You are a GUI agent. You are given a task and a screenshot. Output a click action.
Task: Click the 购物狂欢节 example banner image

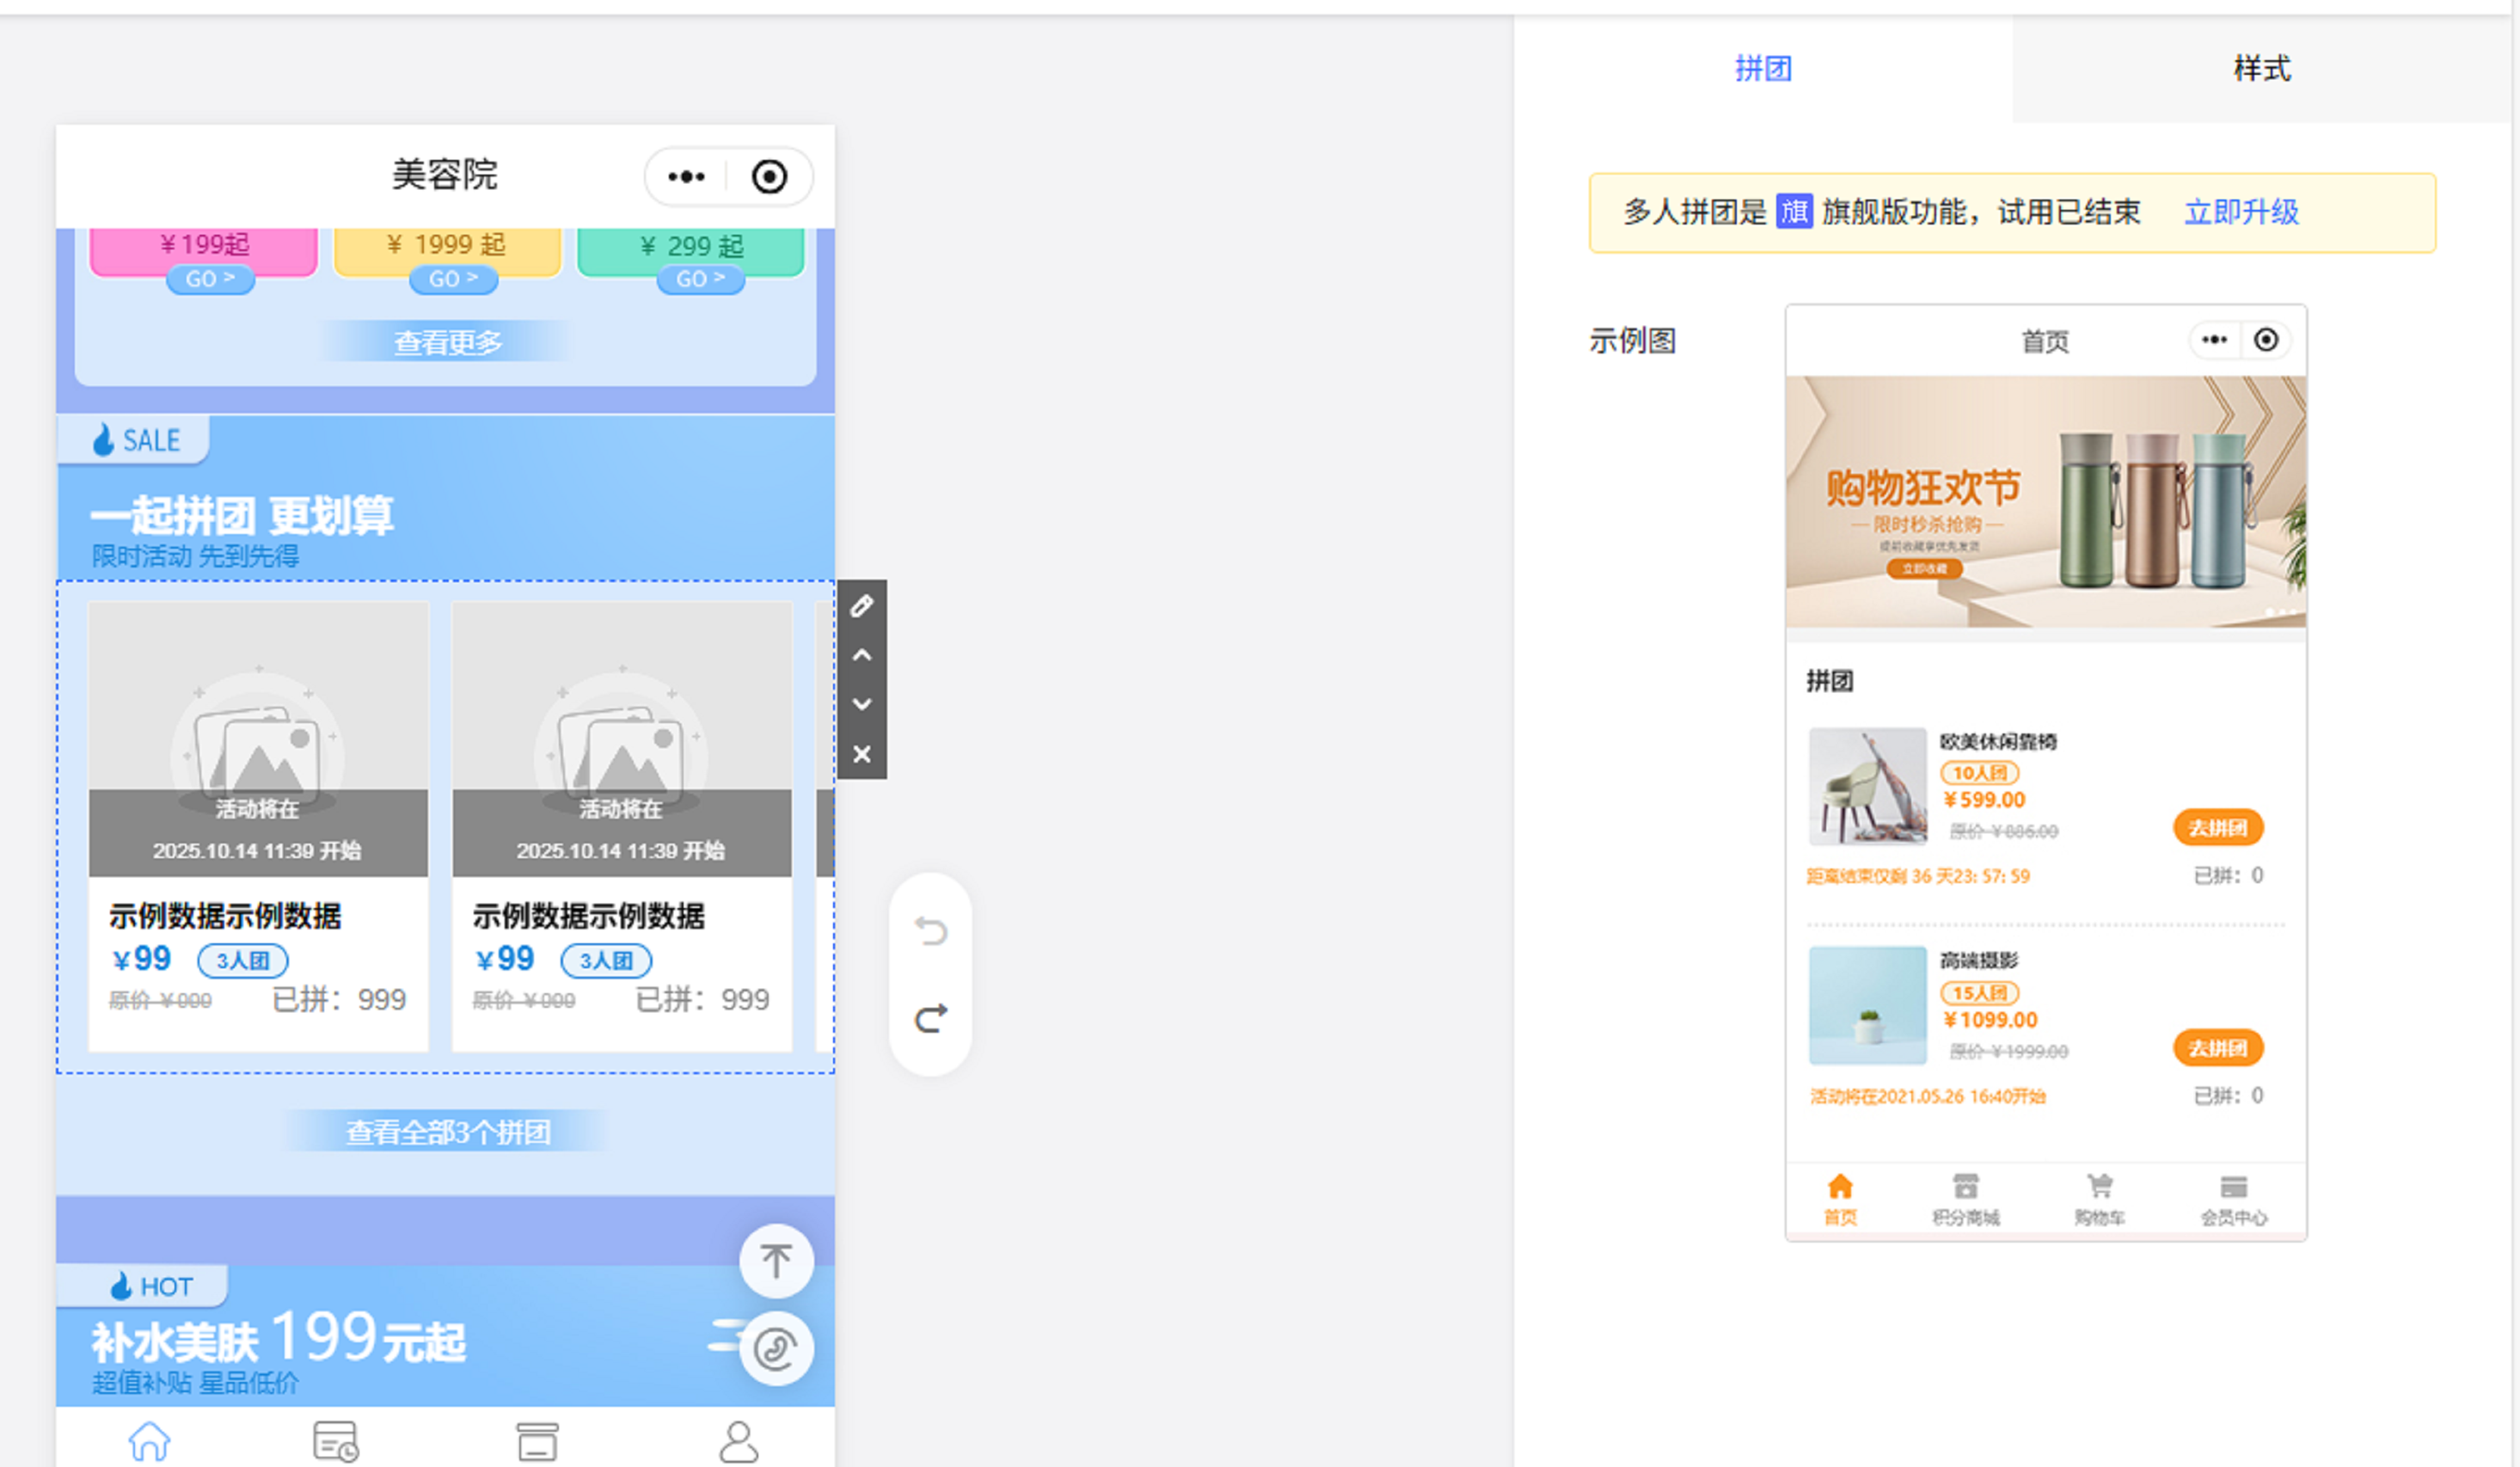tap(2045, 501)
